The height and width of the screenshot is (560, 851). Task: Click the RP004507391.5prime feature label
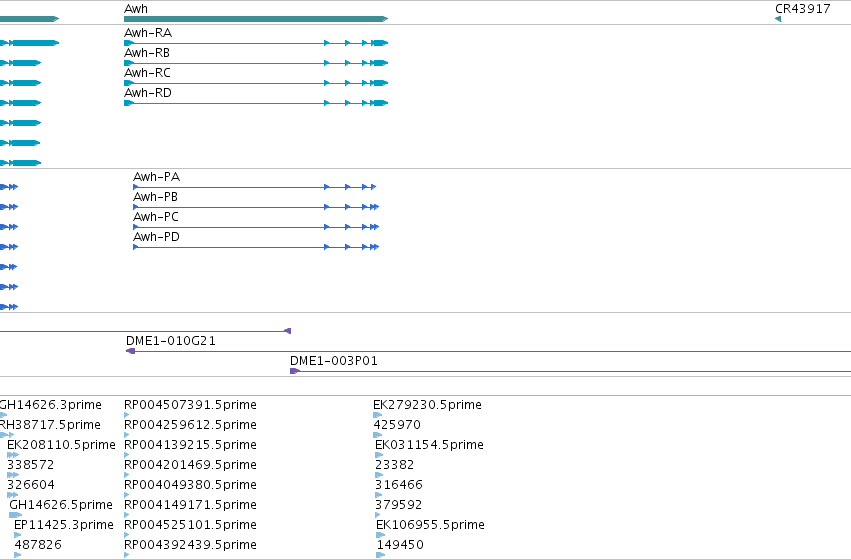coord(190,405)
